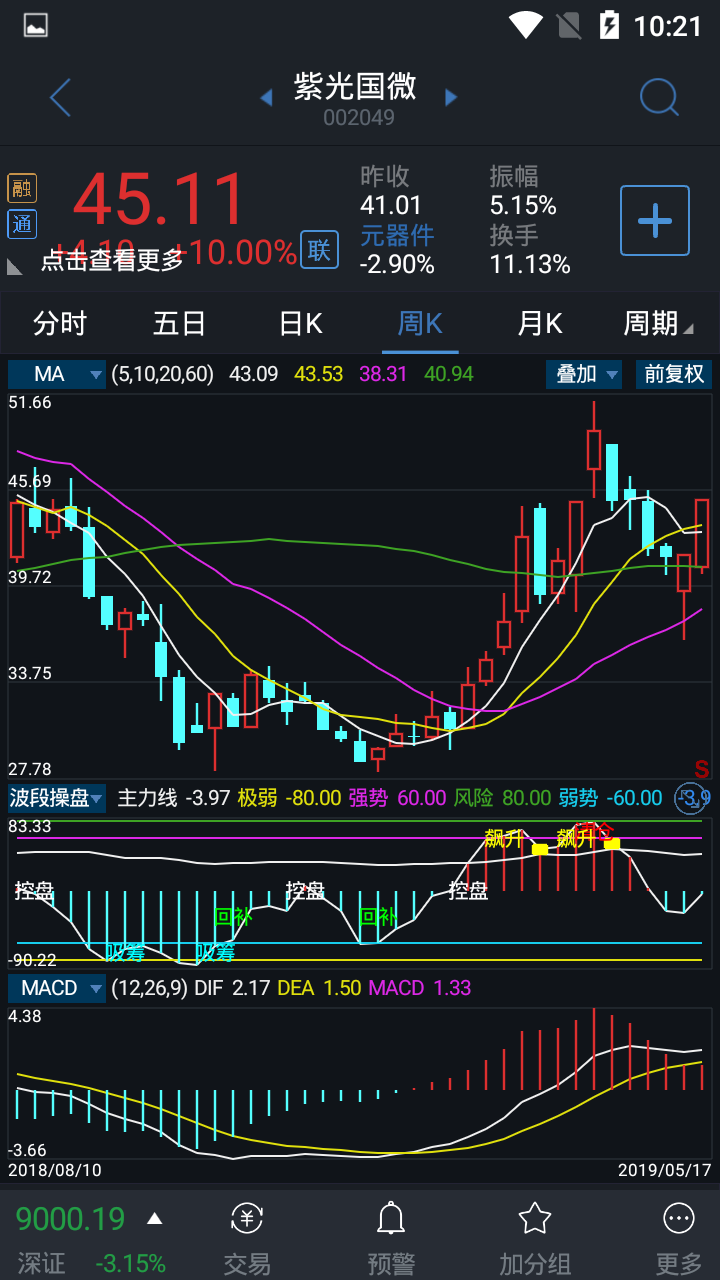Switch to the 五日 tab
720x1280 pixels.
[180, 323]
